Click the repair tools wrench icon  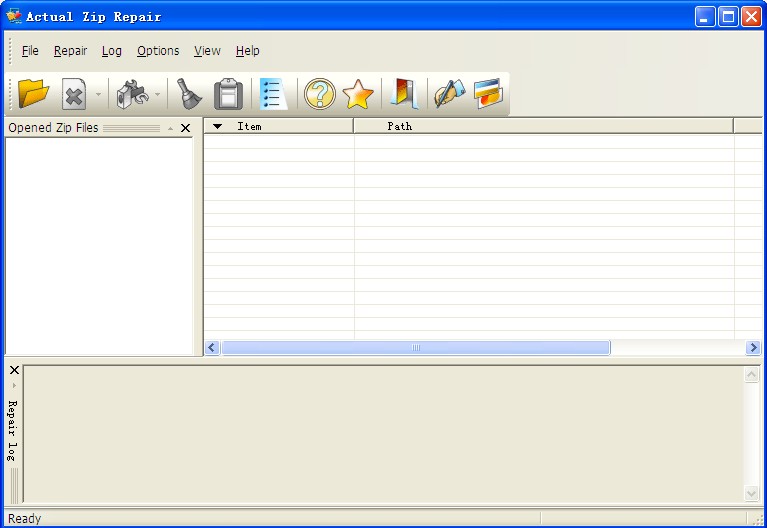[131, 94]
